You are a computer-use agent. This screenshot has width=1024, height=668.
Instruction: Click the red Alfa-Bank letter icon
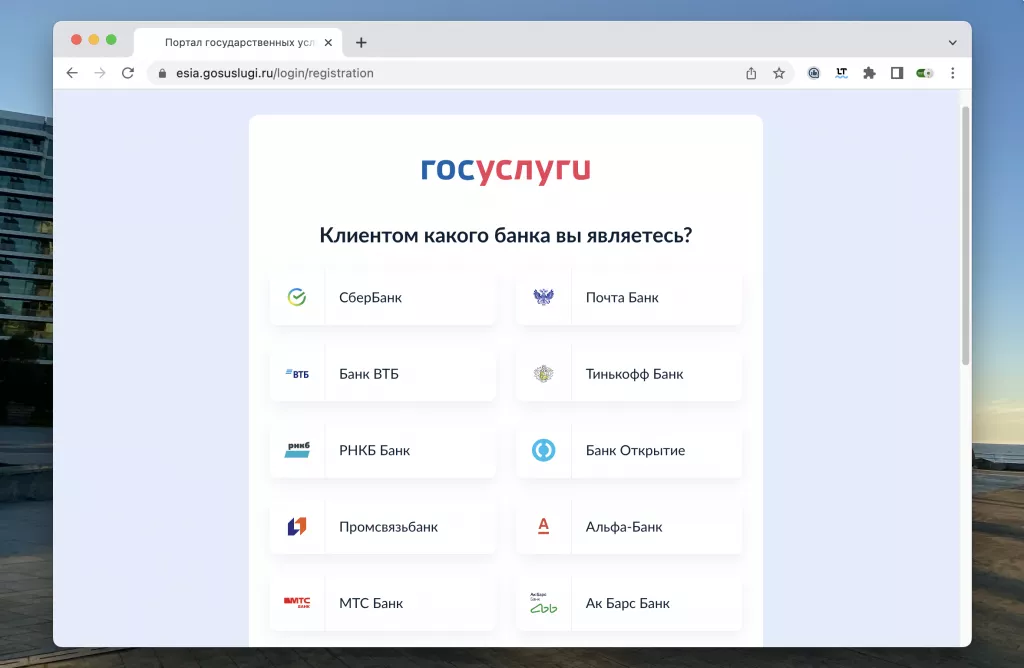[543, 527]
